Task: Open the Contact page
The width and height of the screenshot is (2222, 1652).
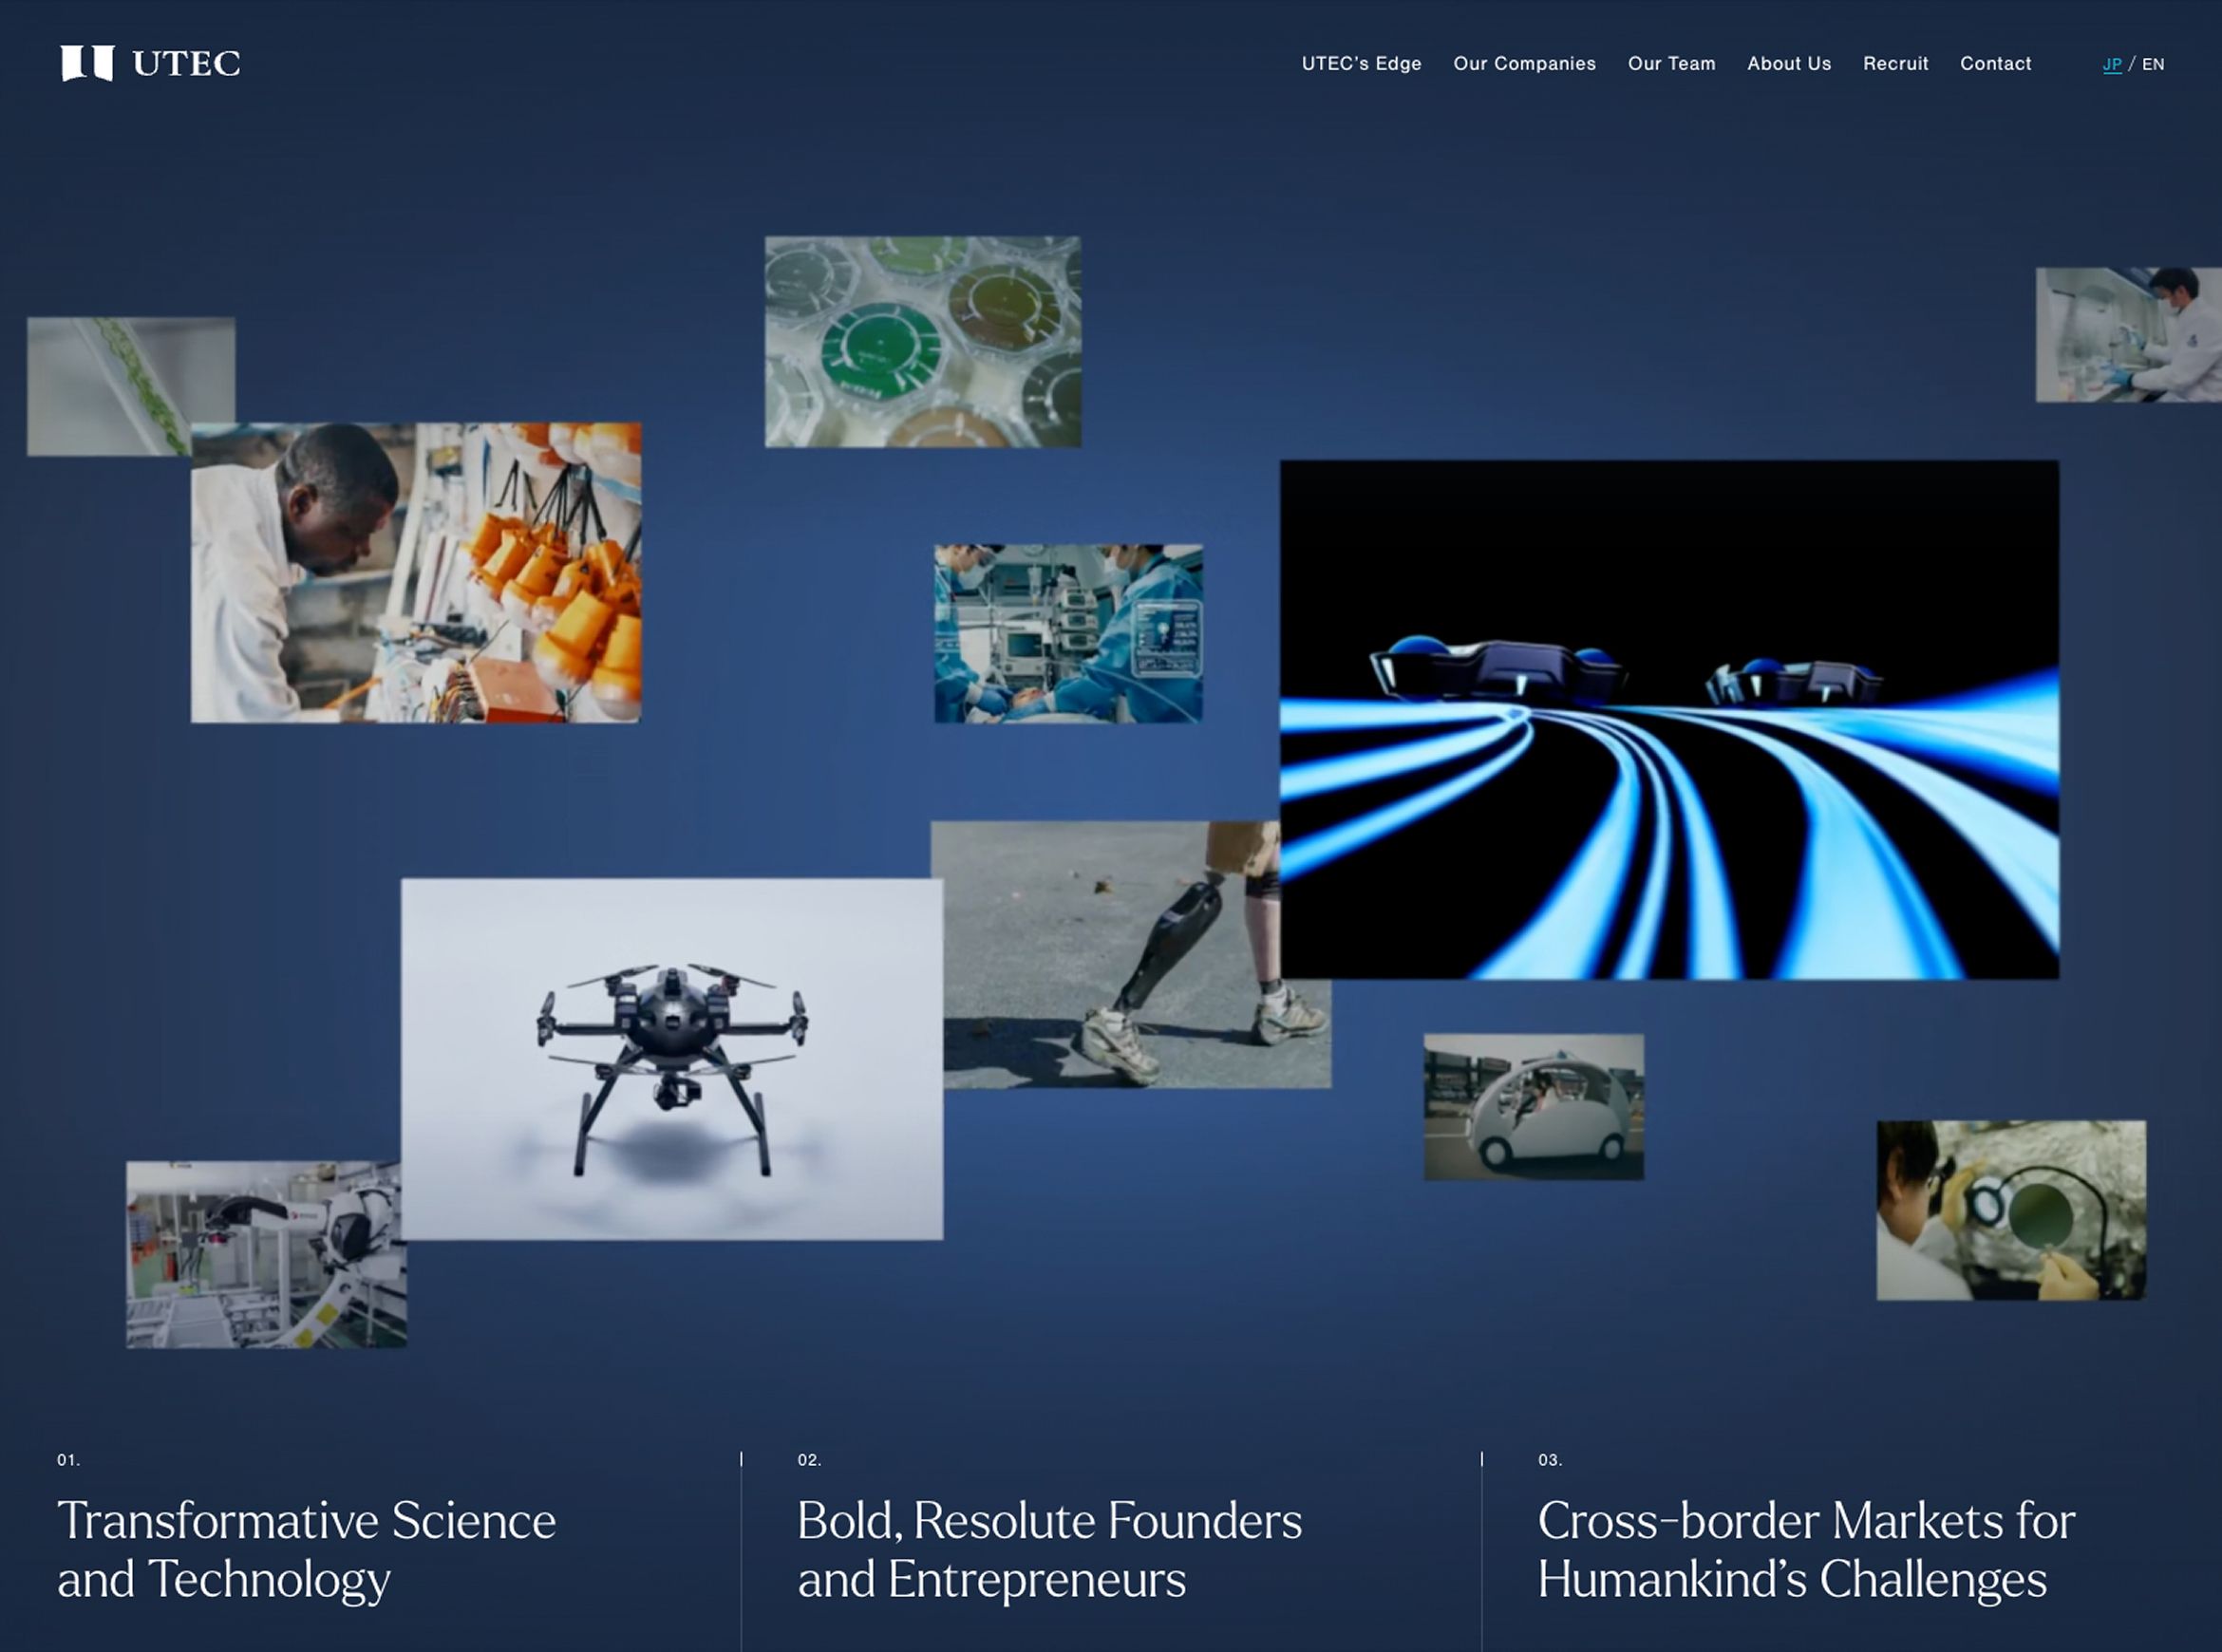Action: coord(1995,64)
